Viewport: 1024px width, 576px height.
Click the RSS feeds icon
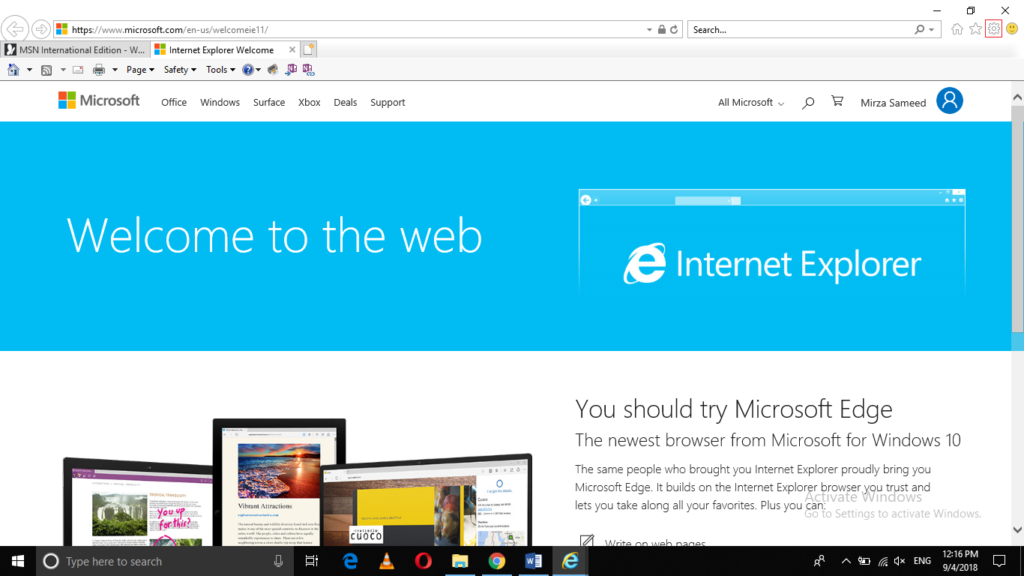point(46,69)
